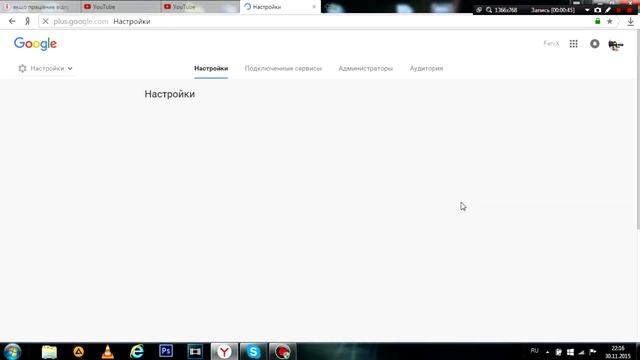Switch to Yandex Browser in taskbar
Viewport: 640px width, 360px height.
tap(224, 351)
